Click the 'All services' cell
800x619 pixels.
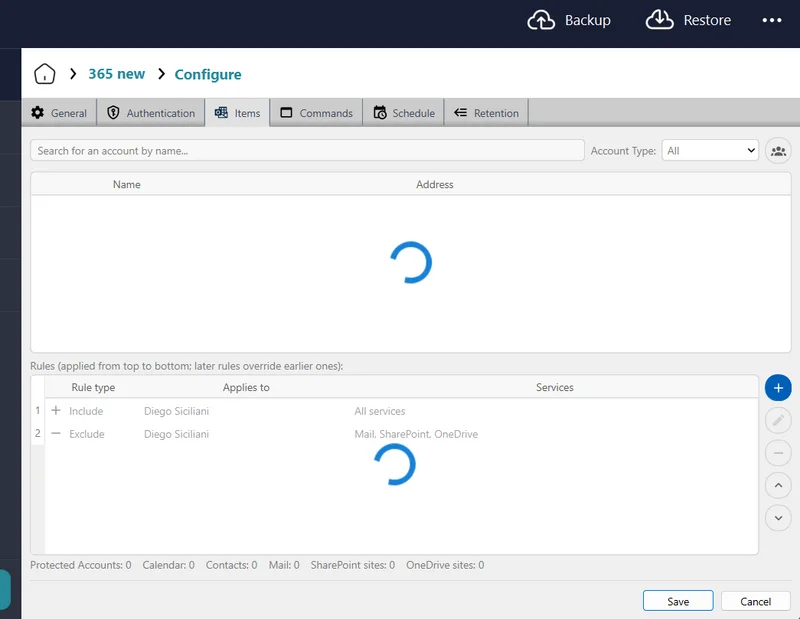point(380,411)
